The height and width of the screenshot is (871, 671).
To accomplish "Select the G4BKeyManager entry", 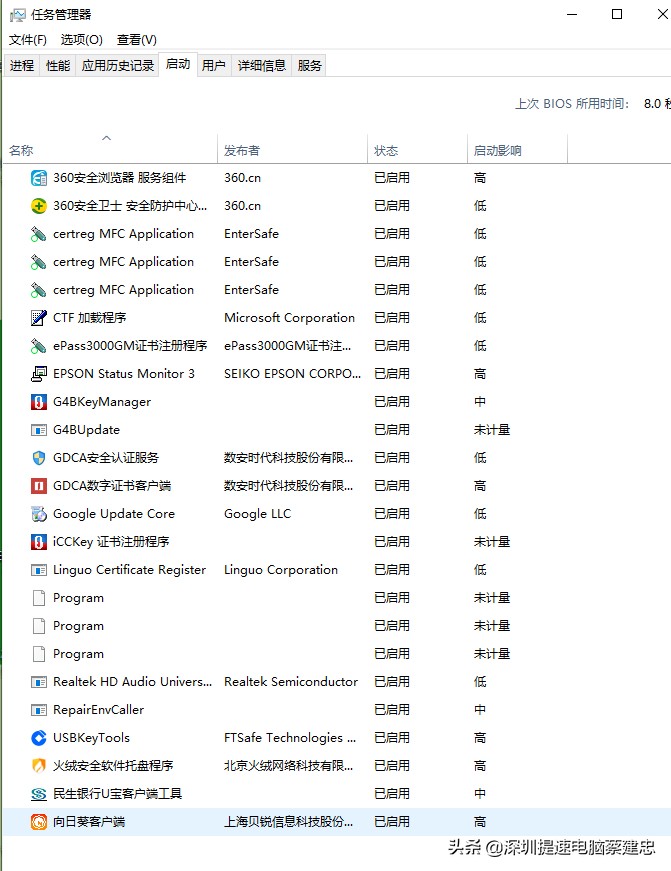I will click(x=102, y=402).
